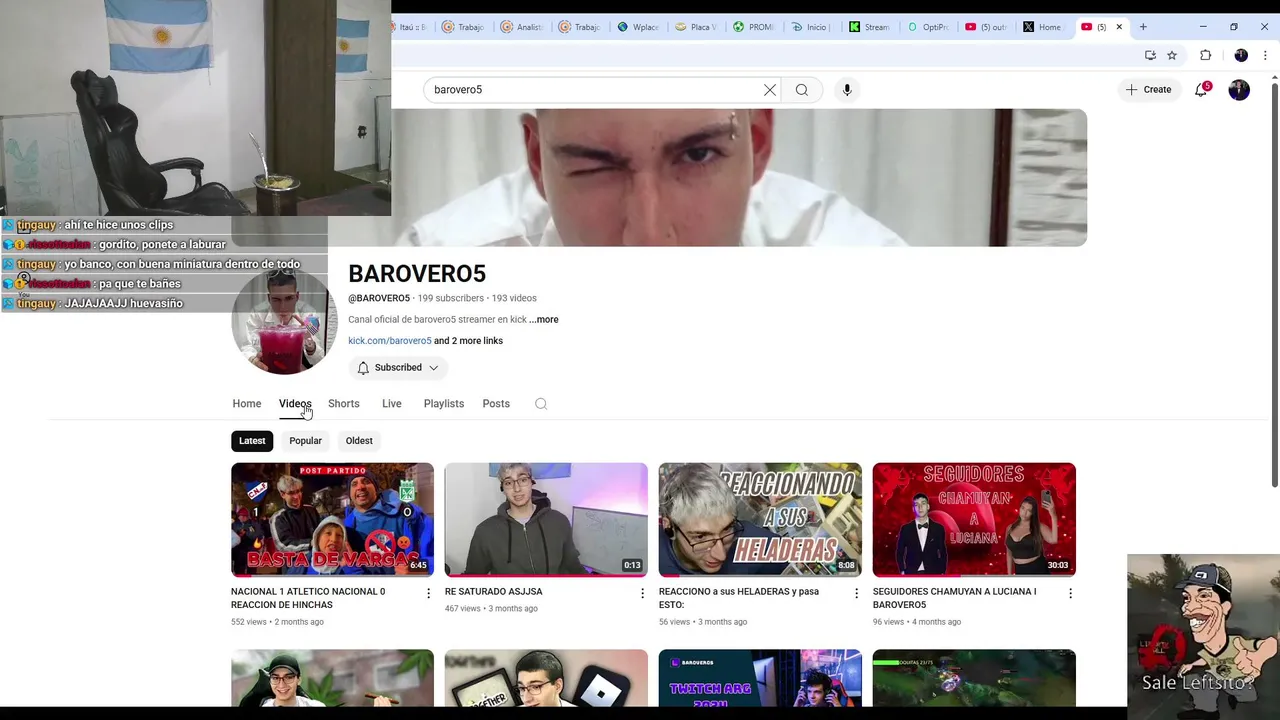Viewport: 1280px width, 720px height.
Task: Open kick.com/barovero5 link
Action: [x=390, y=341]
